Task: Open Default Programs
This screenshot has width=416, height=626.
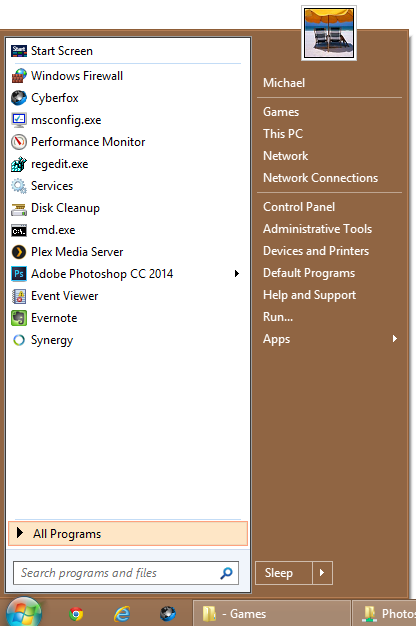Action: click(x=309, y=273)
